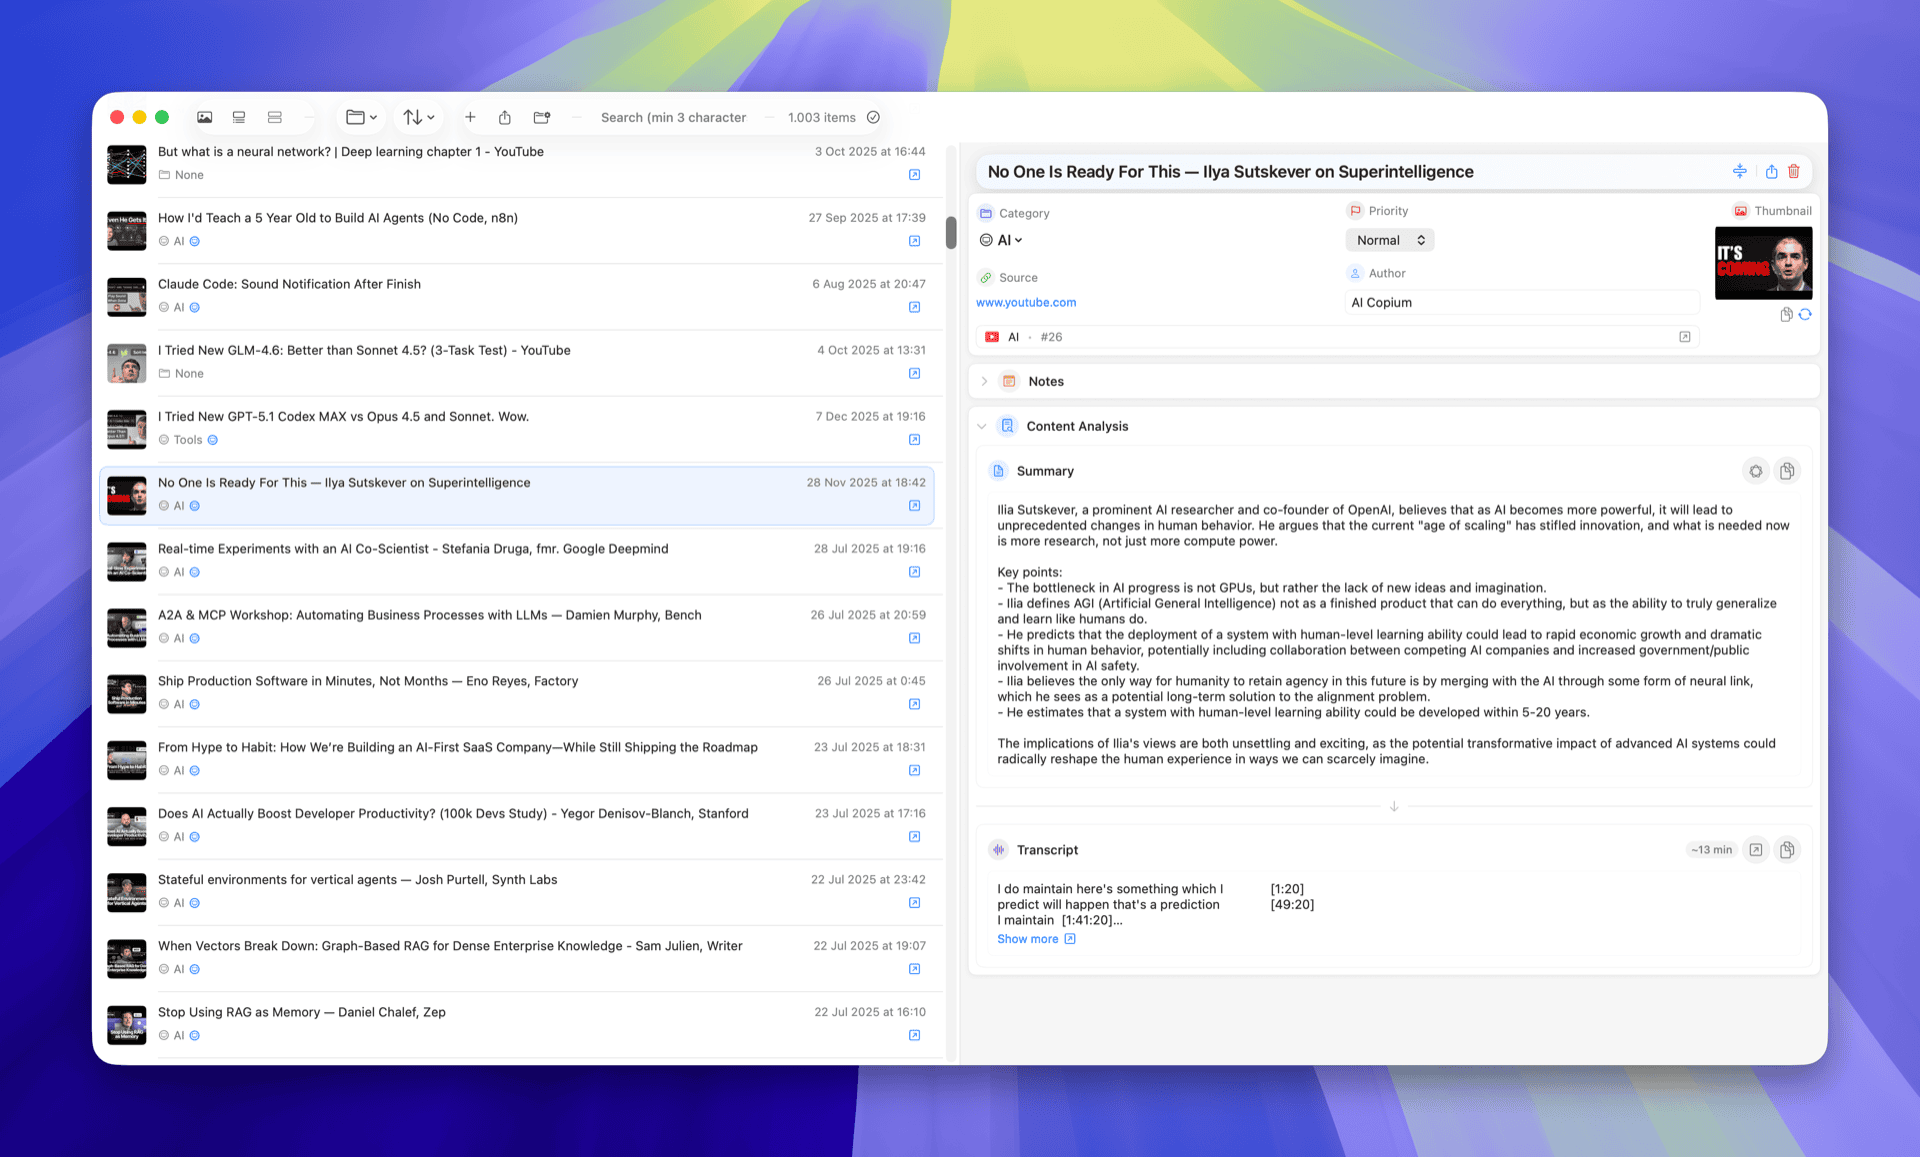Expand the Notes section
Image resolution: width=1920 pixels, height=1157 pixels.
pos(984,381)
